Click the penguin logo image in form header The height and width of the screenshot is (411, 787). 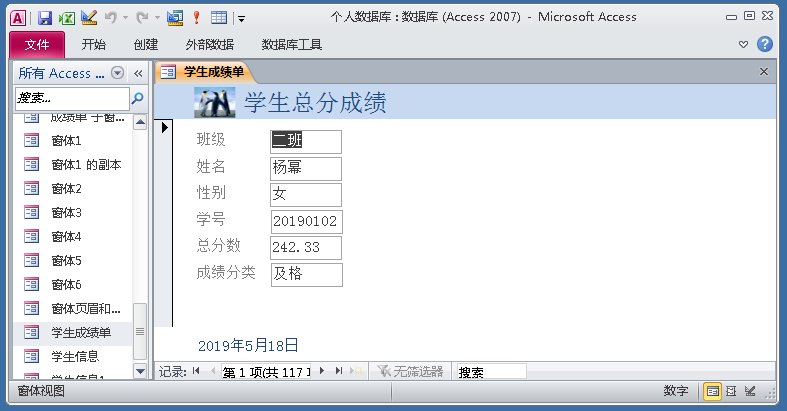click(215, 103)
